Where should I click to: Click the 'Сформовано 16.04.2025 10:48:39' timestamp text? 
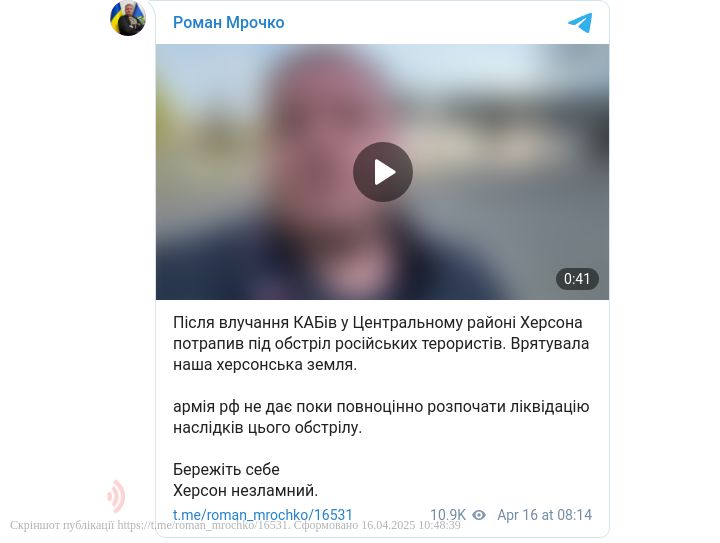coord(377,525)
